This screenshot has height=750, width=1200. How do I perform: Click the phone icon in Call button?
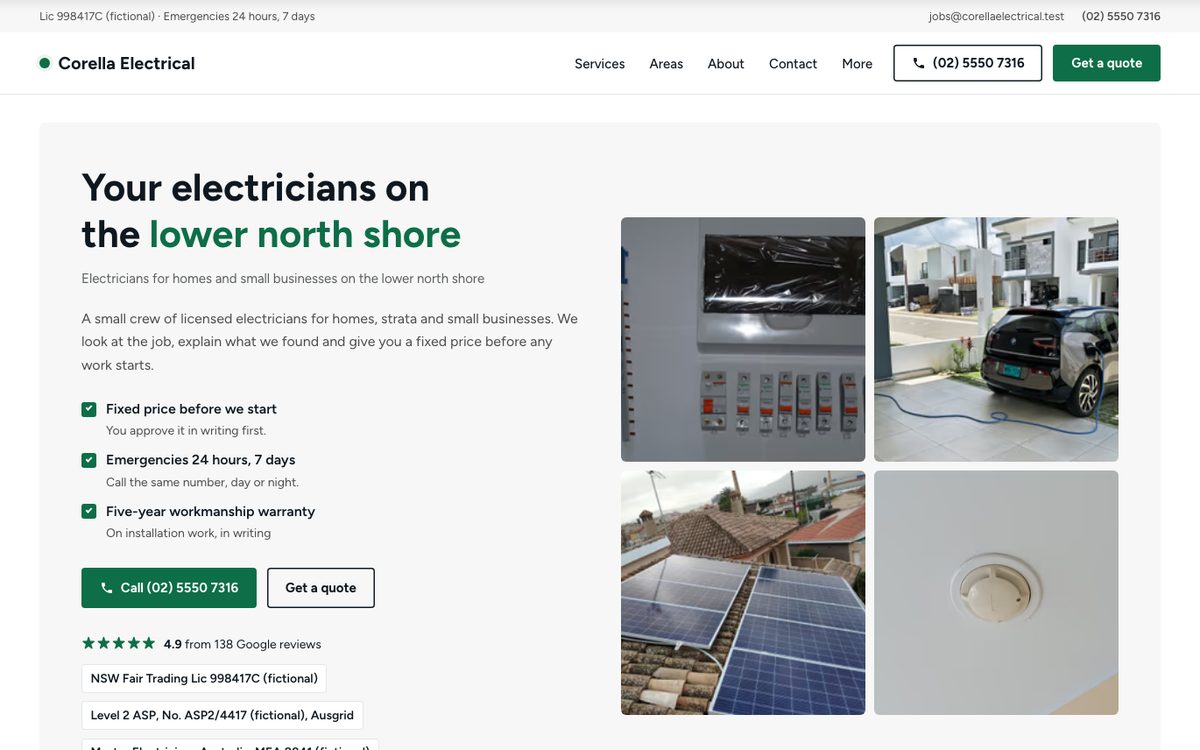[107, 588]
